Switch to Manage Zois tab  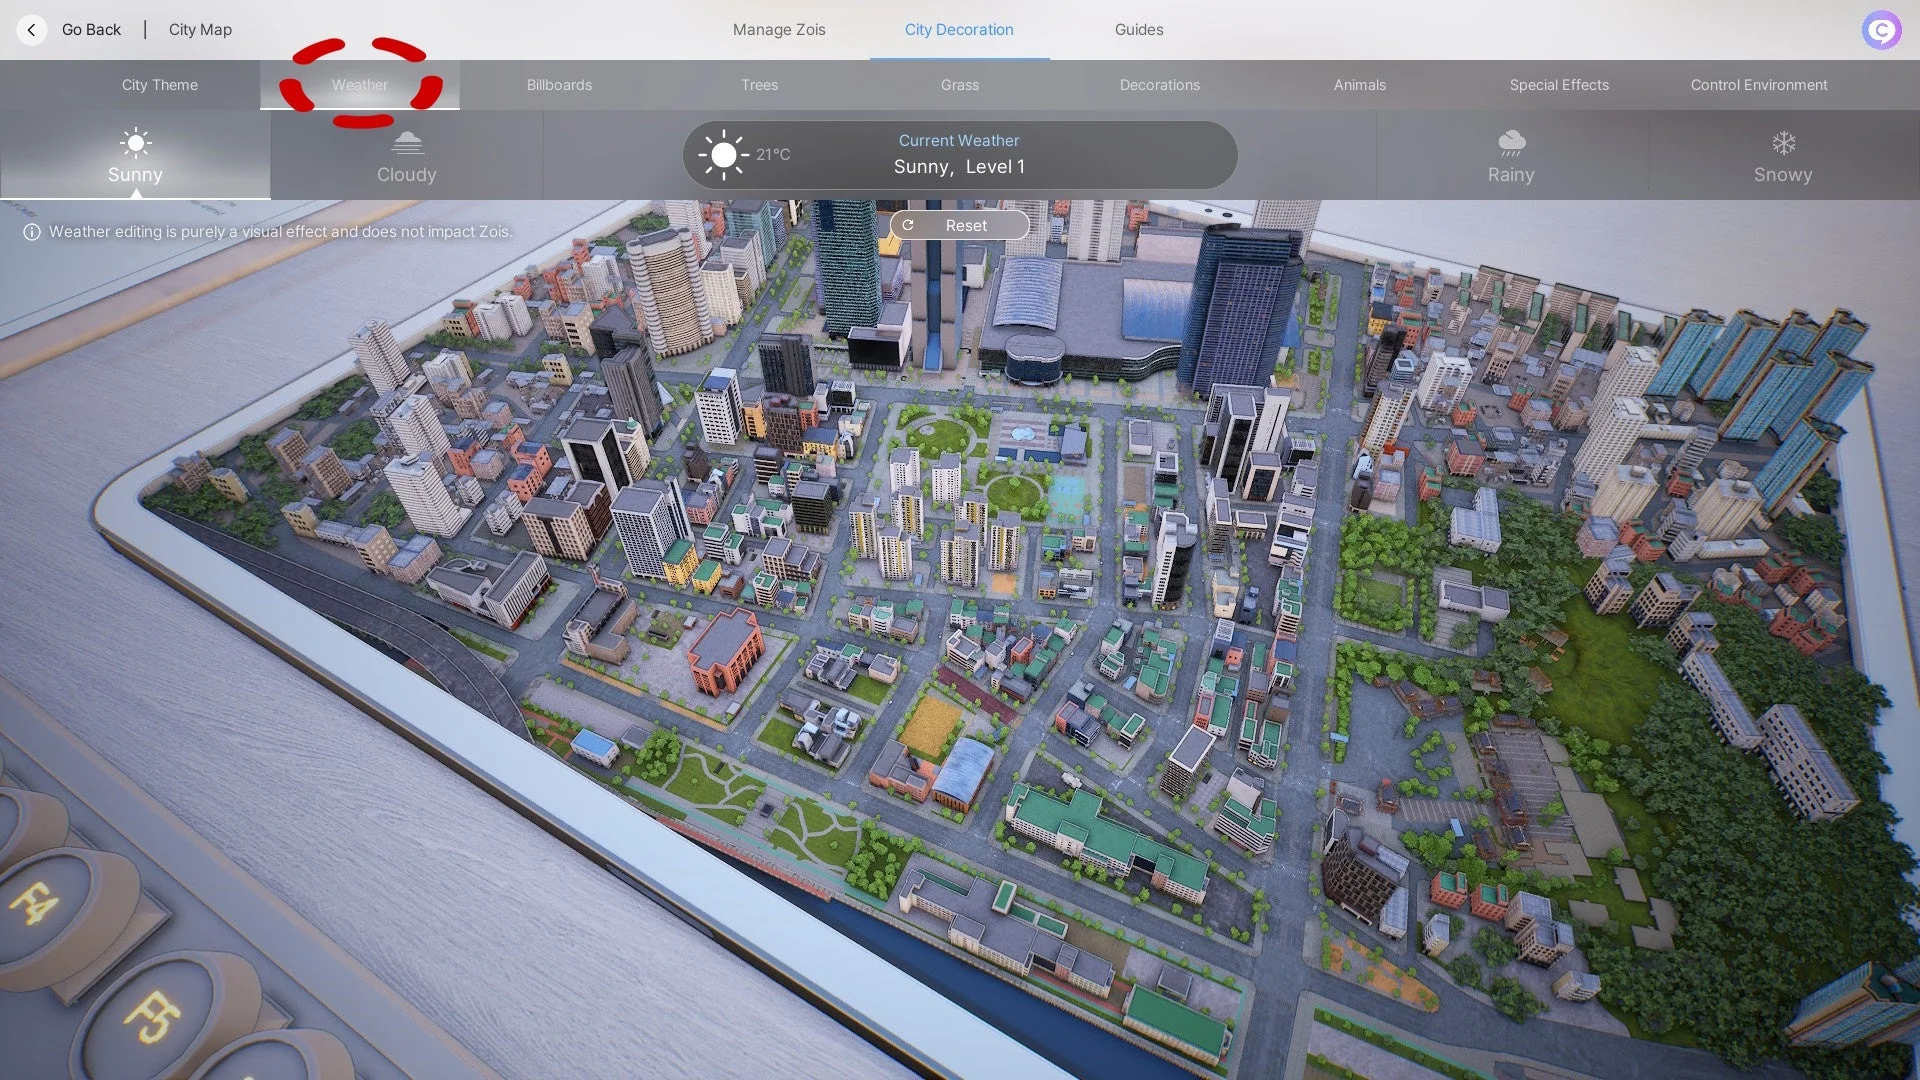pos(779,30)
